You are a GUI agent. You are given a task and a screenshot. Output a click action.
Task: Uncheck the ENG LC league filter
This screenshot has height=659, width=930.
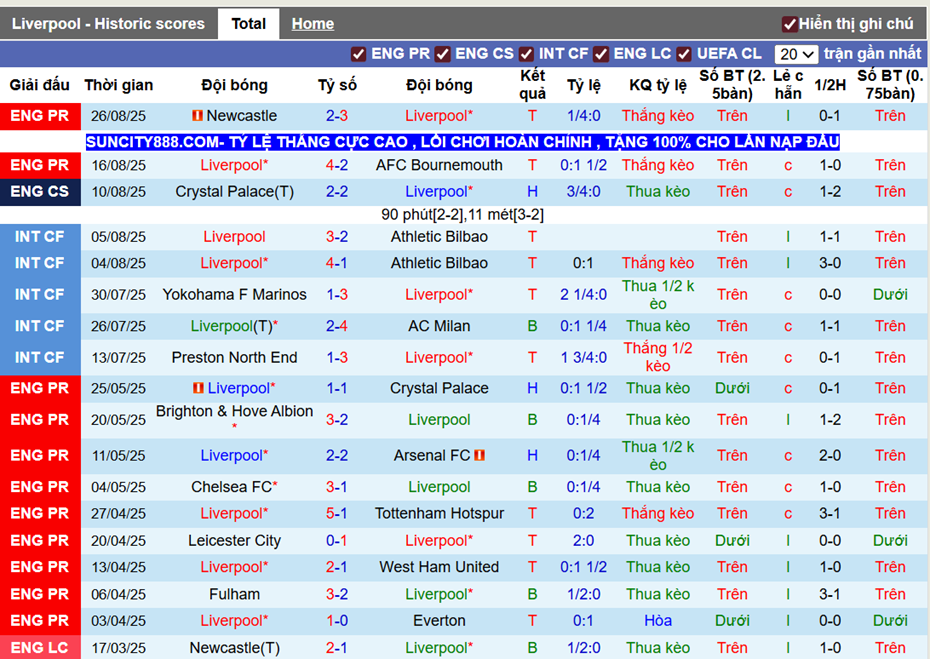pos(601,54)
